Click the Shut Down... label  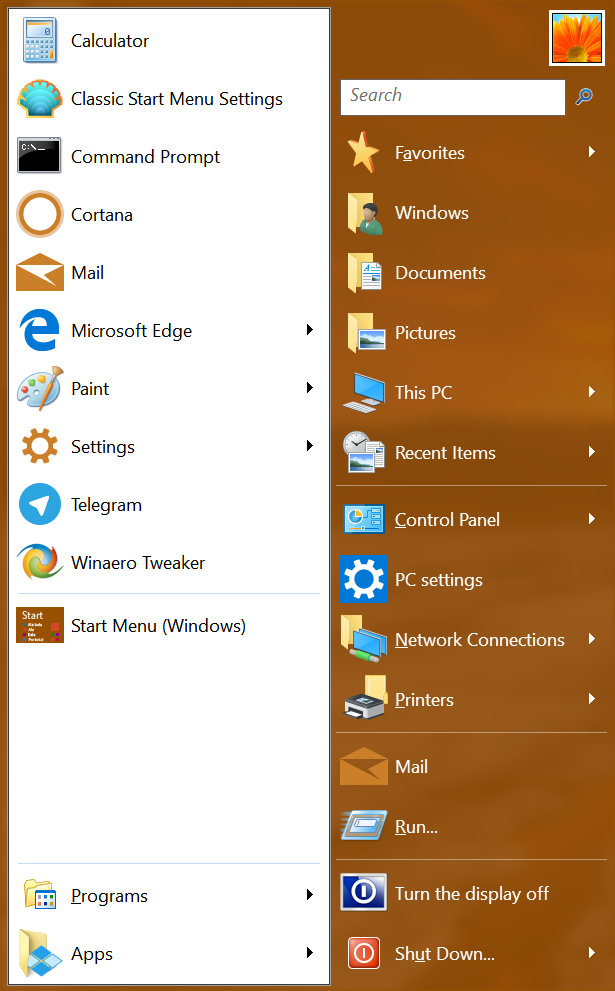(x=445, y=953)
